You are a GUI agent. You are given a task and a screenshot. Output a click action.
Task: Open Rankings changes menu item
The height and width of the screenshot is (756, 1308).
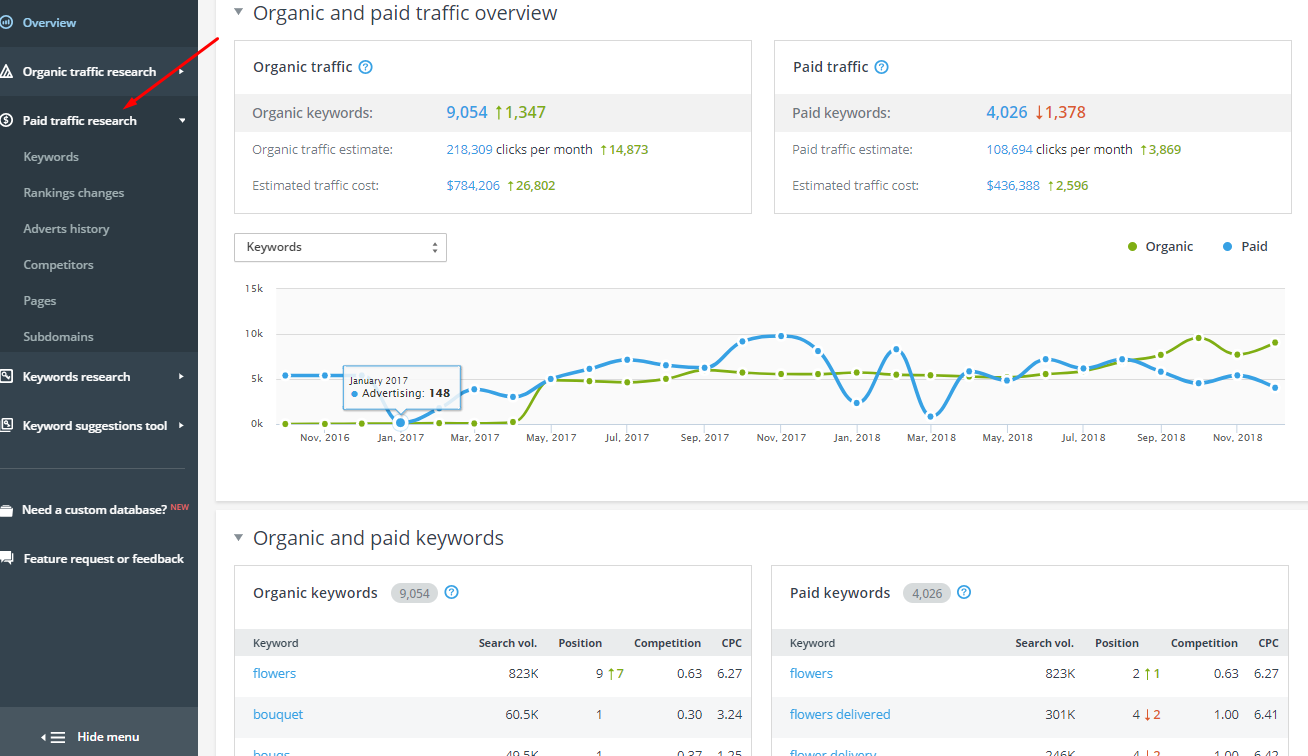(74, 193)
